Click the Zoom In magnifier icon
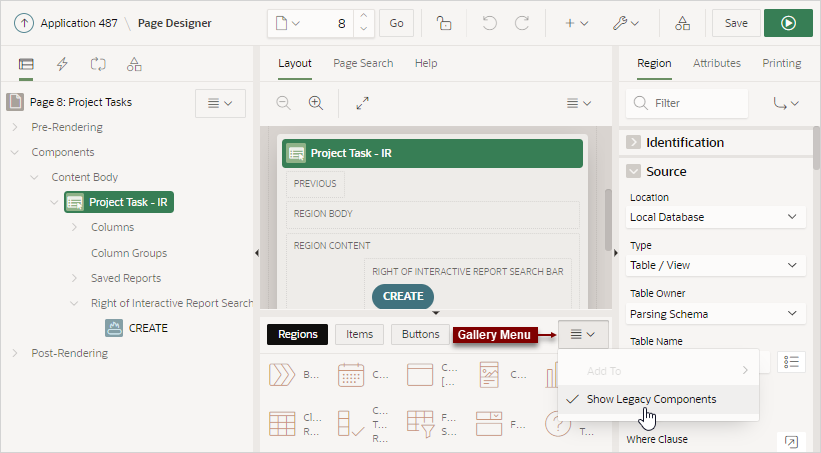The image size is (821, 453). [x=316, y=103]
